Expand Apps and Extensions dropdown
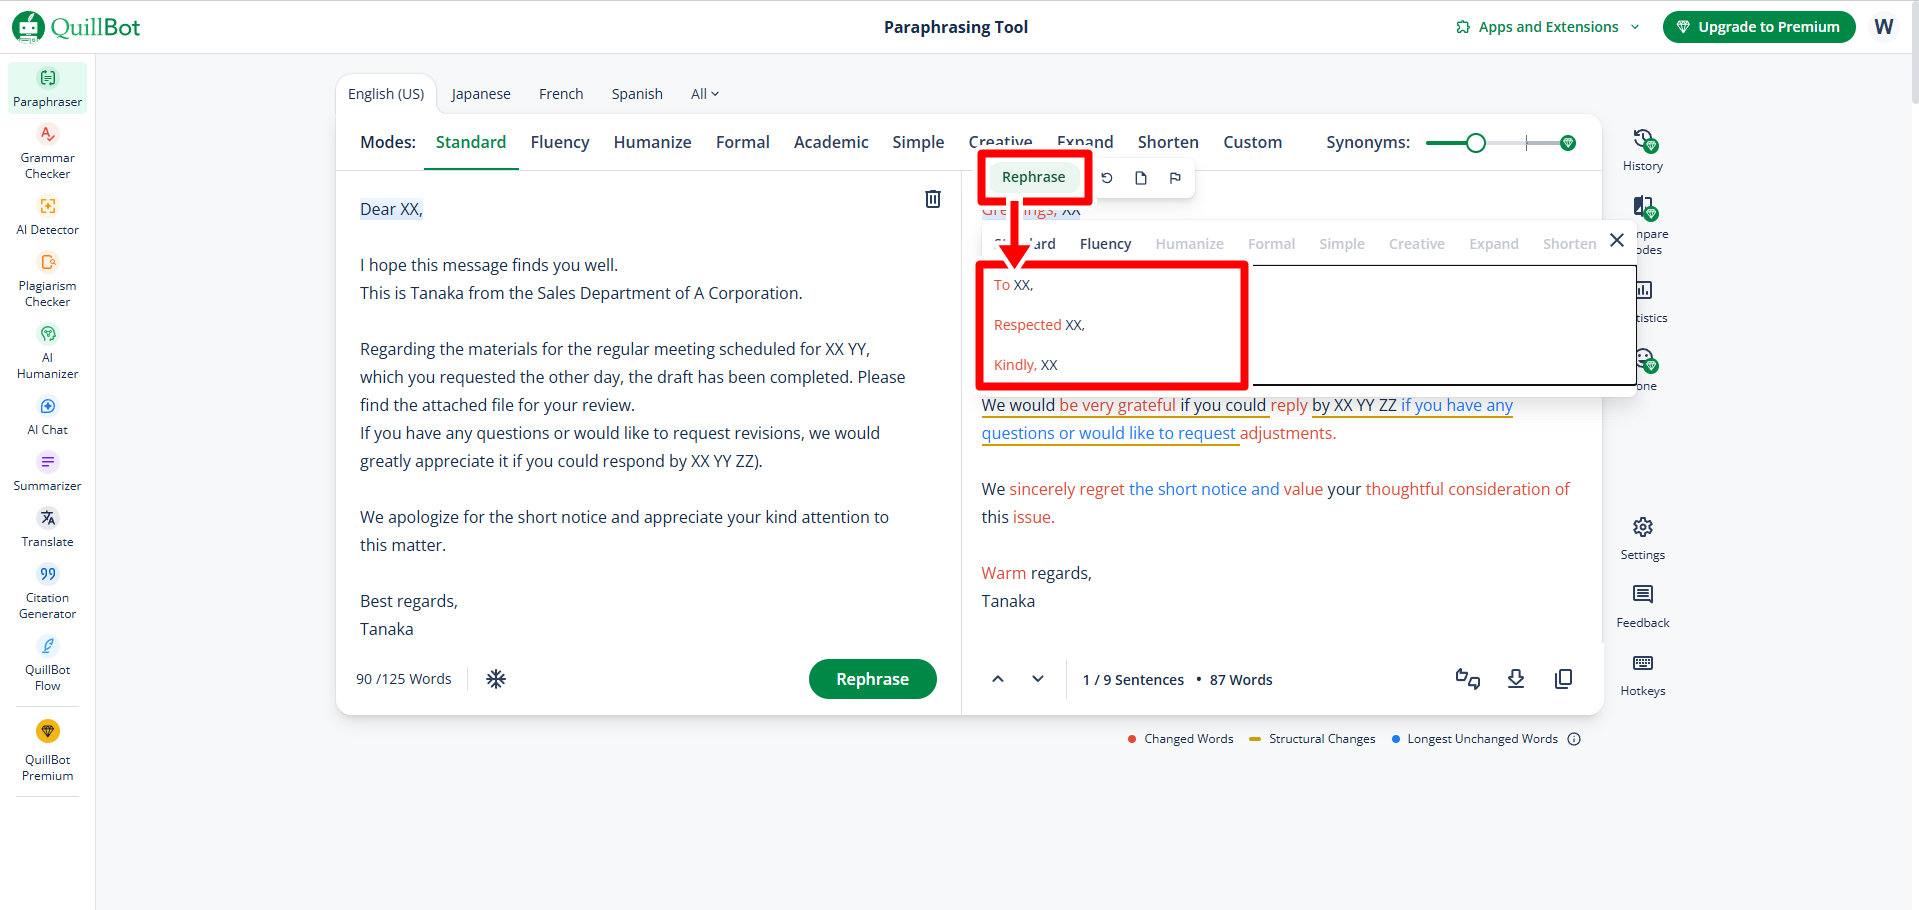This screenshot has width=1919, height=910. 1548,27
